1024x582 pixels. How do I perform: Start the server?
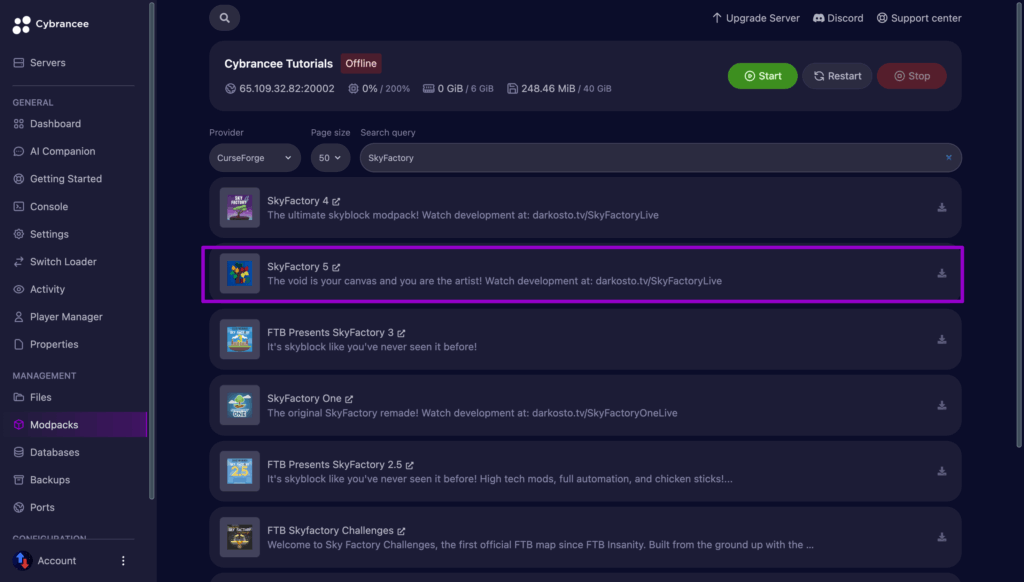coord(762,76)
